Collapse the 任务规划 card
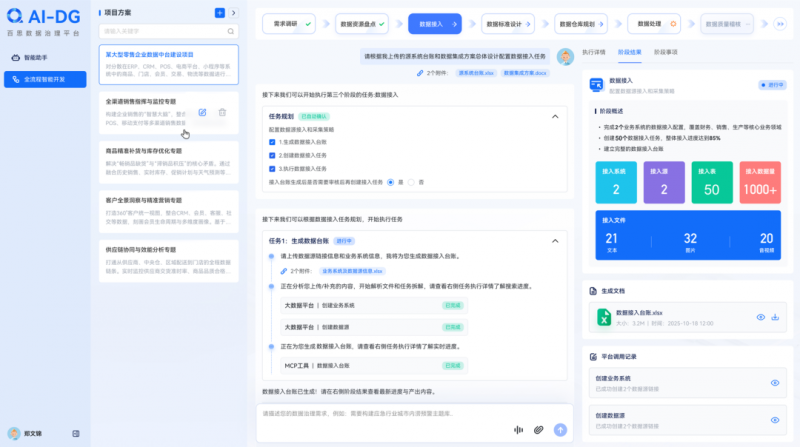 tap(555, 116)
